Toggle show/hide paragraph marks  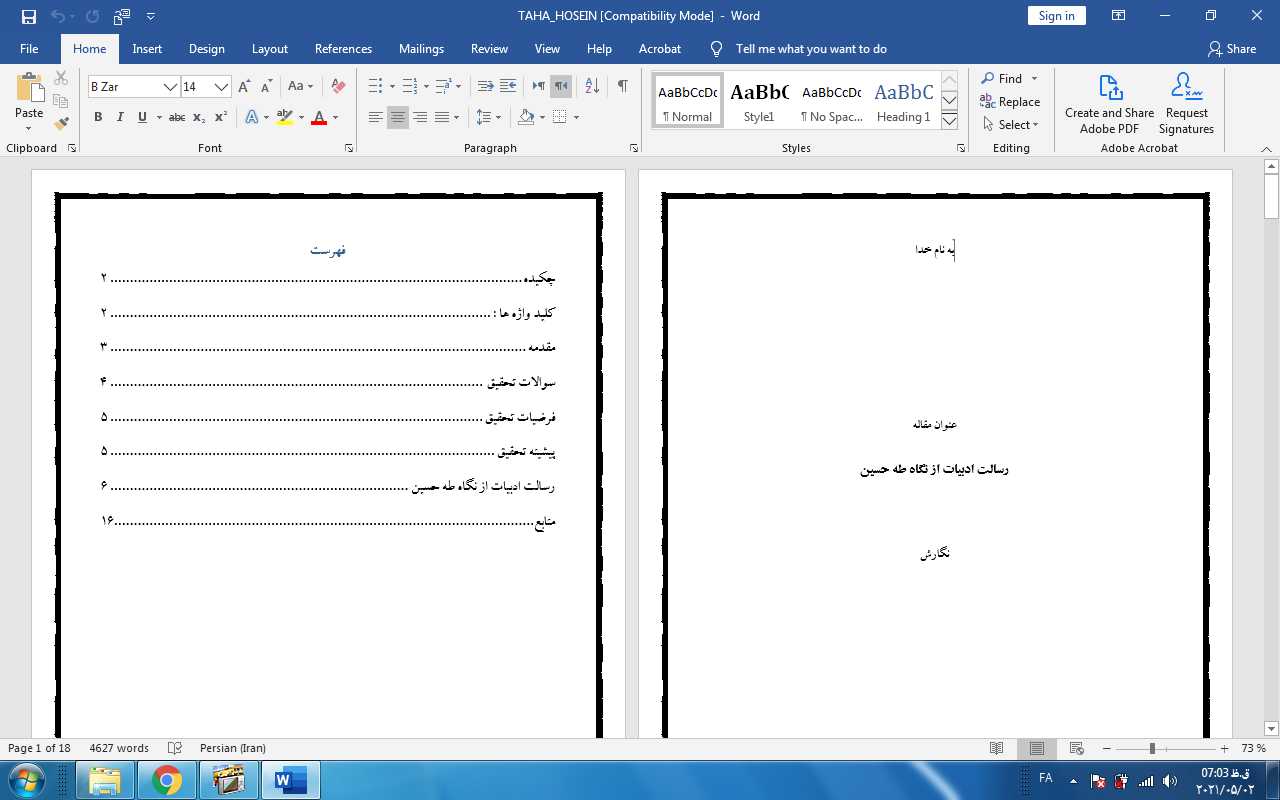pos(622,87)
